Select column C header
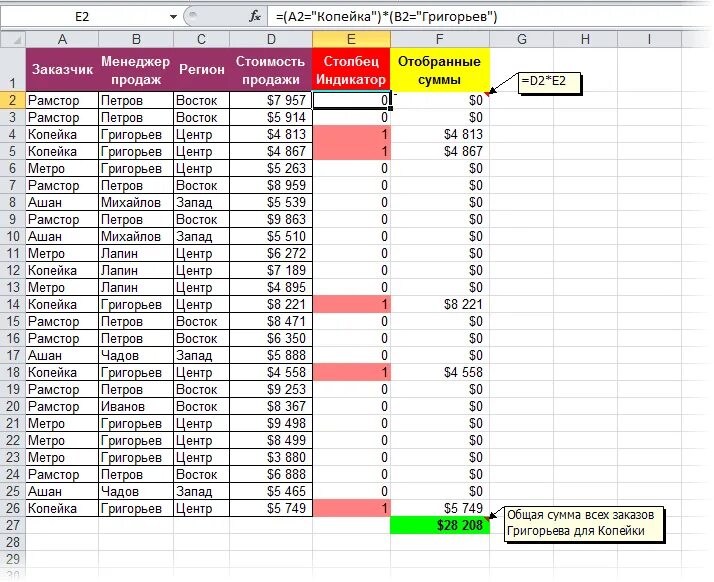 click(201, 39)
